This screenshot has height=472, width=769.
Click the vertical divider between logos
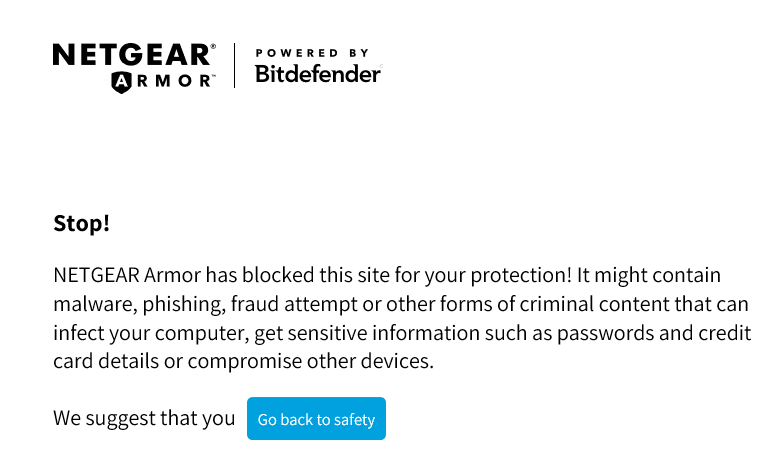click(235, 65)
